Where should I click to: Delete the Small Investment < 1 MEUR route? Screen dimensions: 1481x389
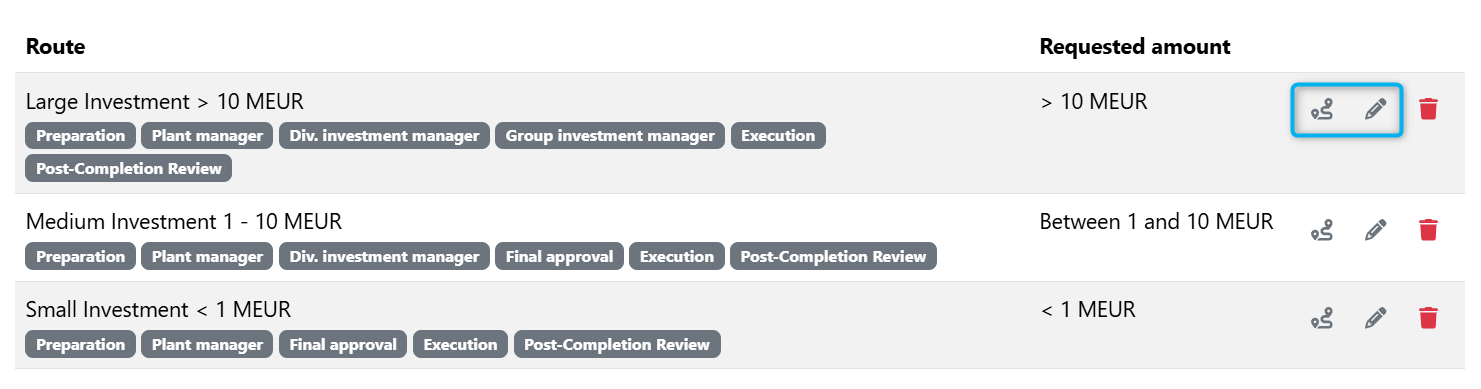(1428, 318)
